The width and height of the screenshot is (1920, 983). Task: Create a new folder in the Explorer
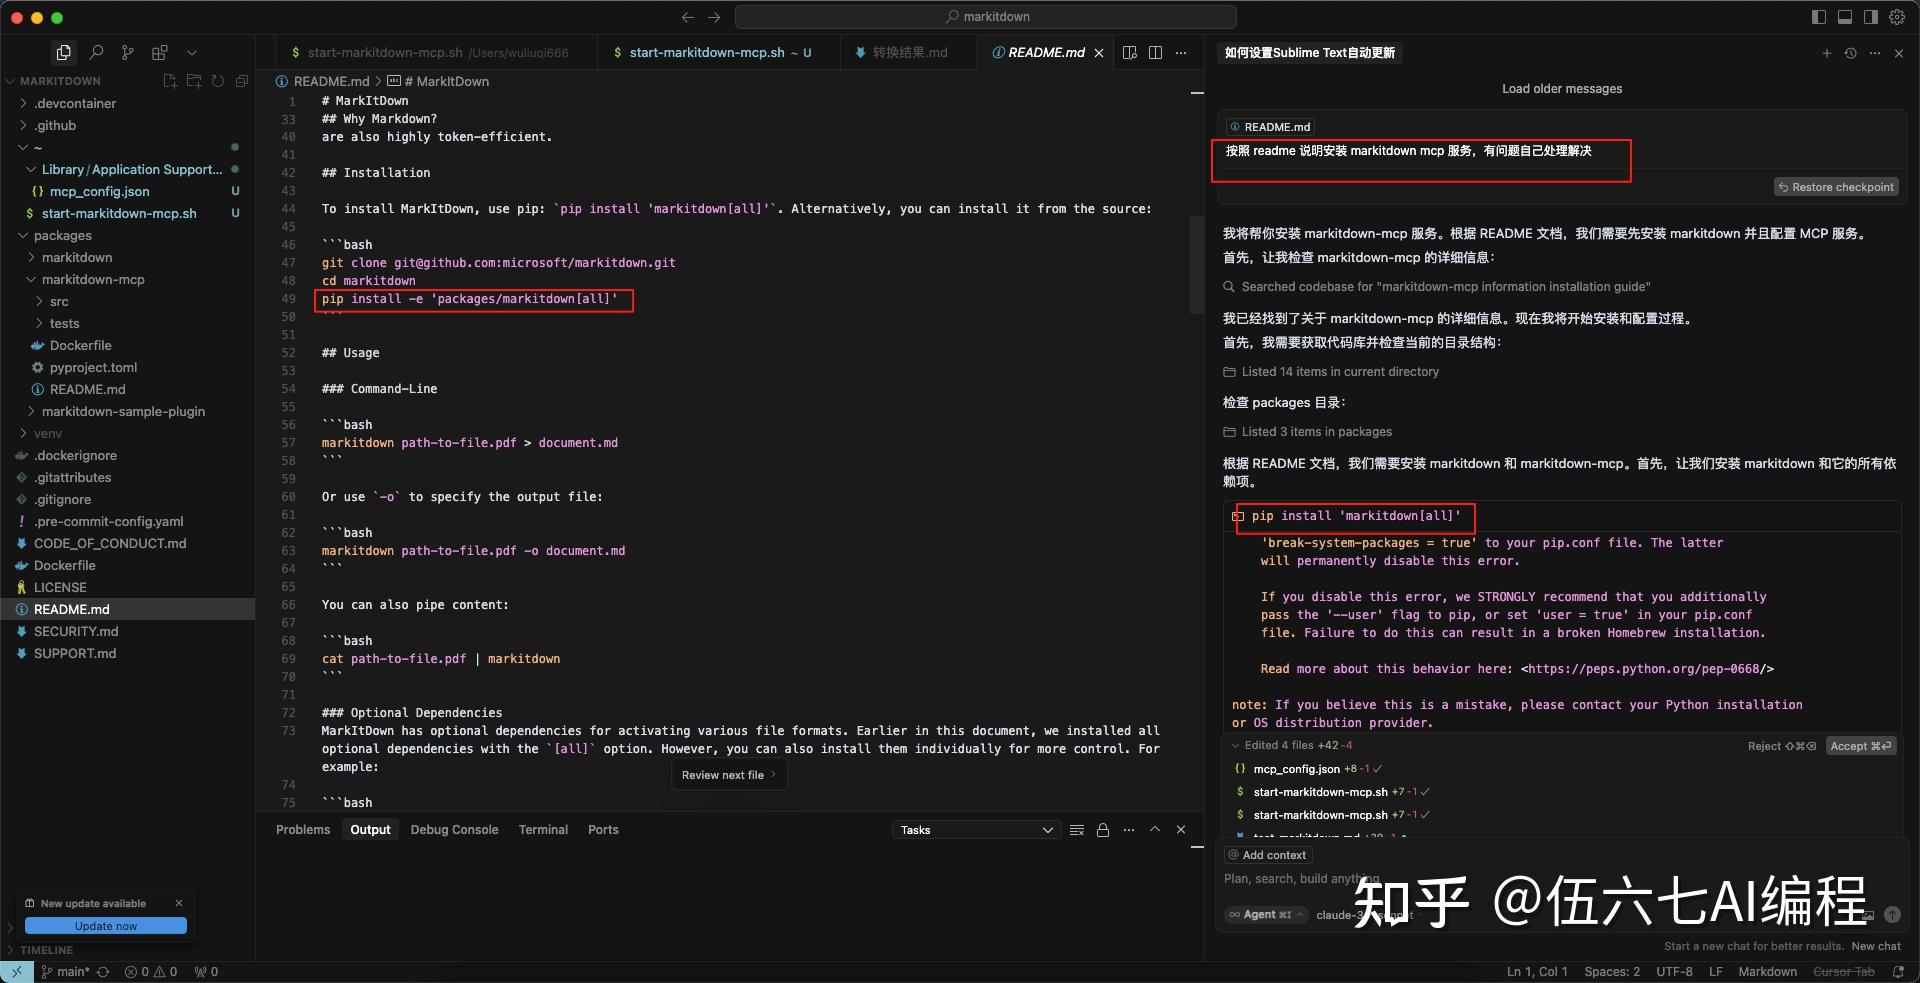coord(194,81)
